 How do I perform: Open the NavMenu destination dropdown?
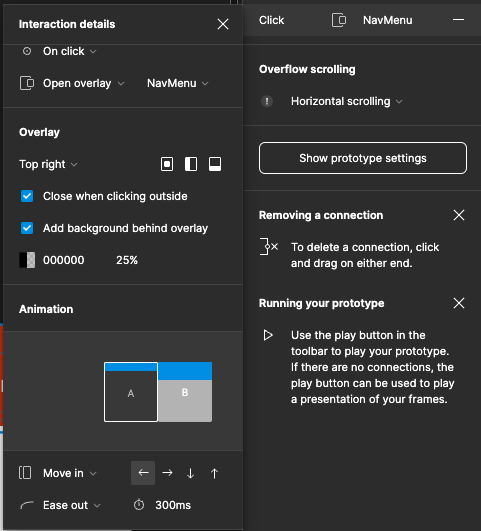click(x=177, y=83)
